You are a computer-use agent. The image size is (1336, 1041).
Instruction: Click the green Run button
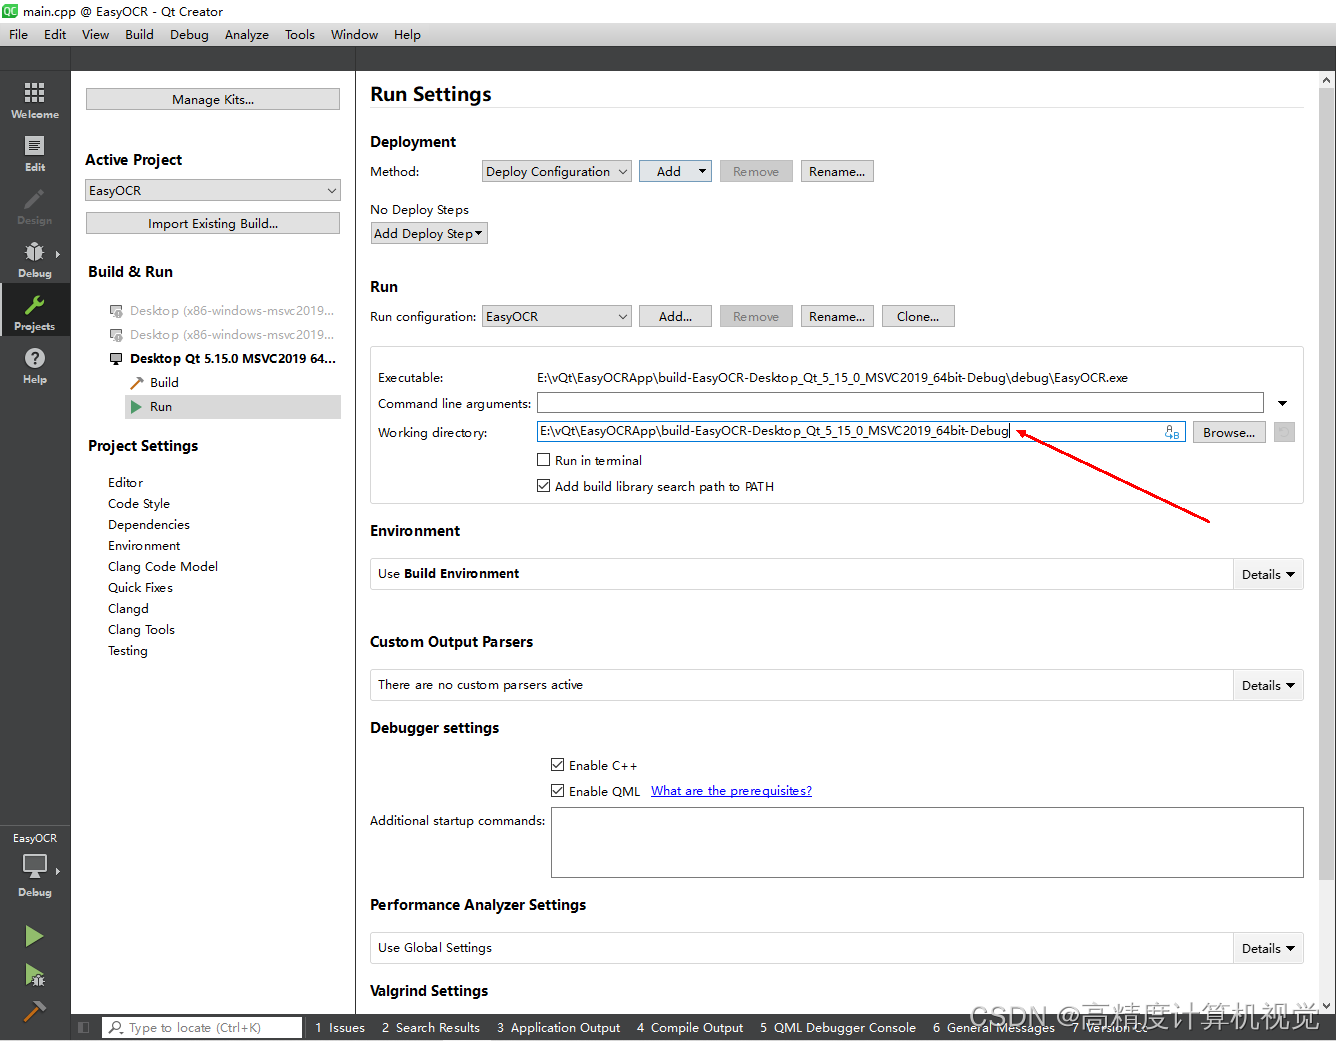click(34, 936)
